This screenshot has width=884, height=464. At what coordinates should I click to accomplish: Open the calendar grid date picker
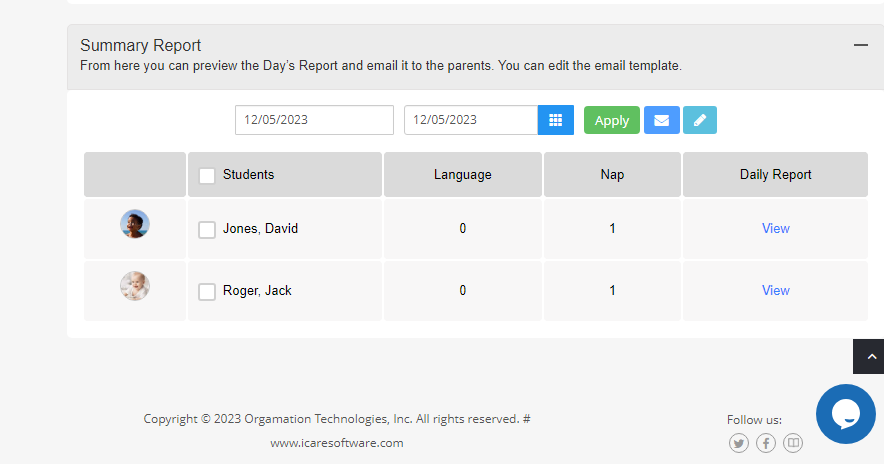tap(555, 120)
